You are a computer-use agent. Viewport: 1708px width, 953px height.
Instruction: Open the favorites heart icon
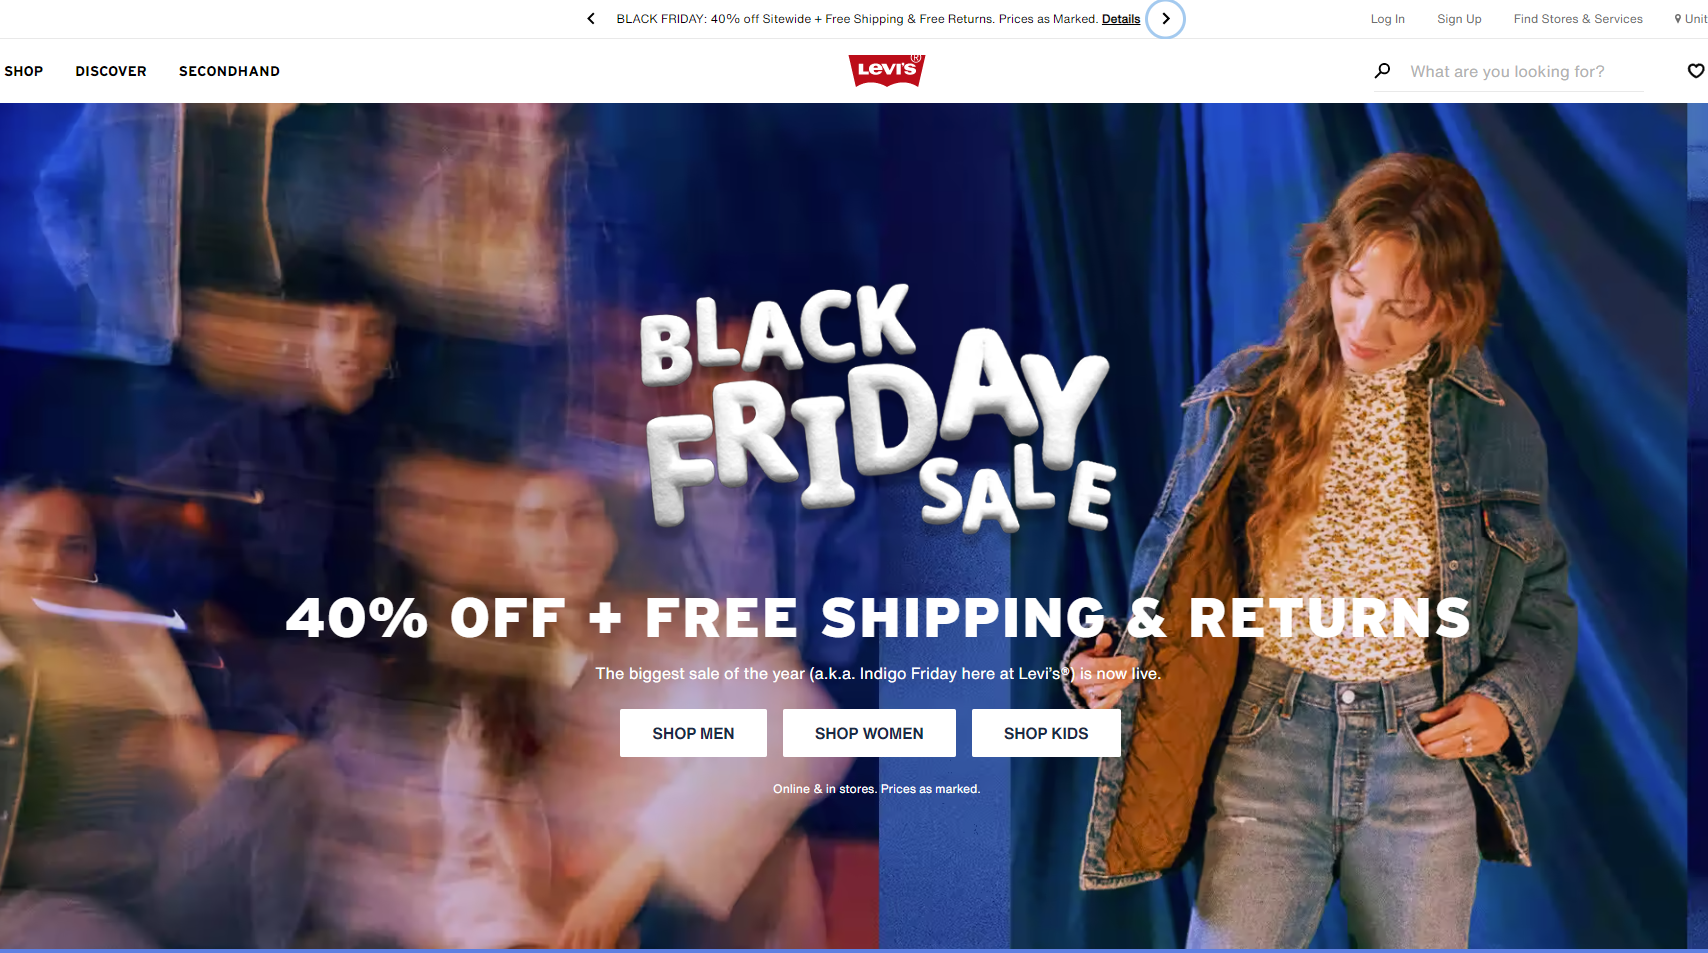click(1696, 71)
